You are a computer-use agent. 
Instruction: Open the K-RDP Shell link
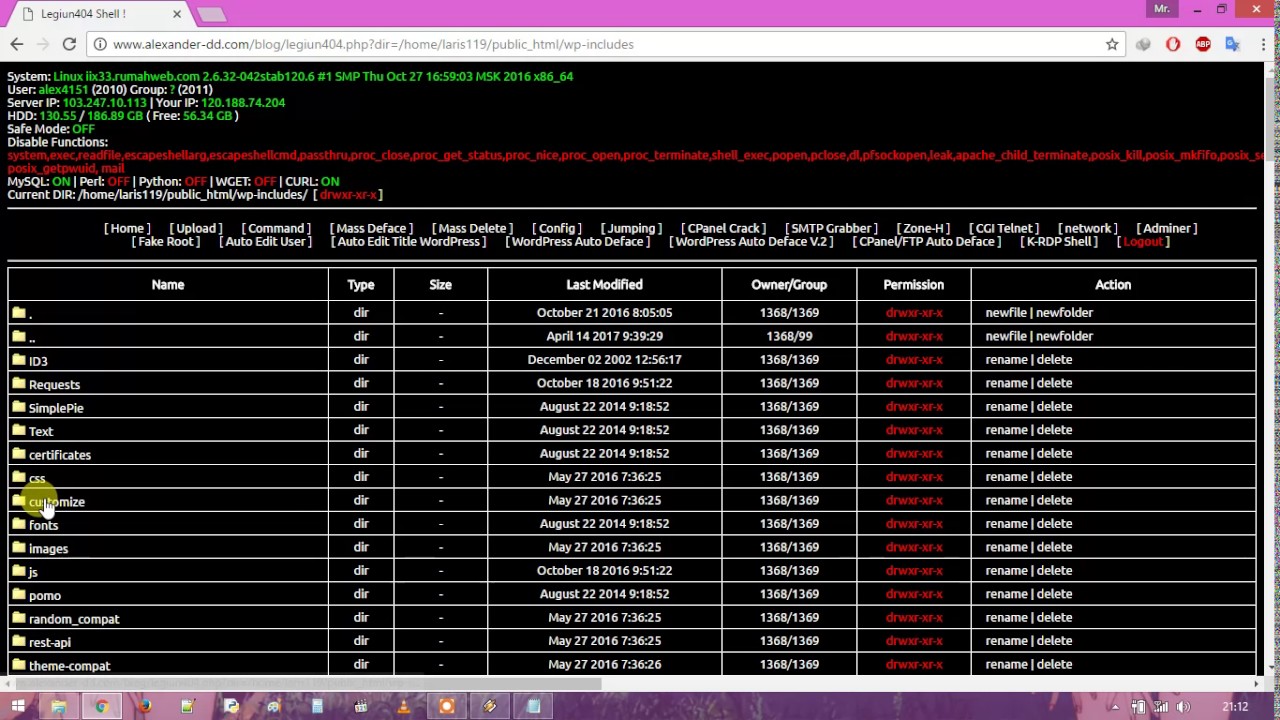1059,241
